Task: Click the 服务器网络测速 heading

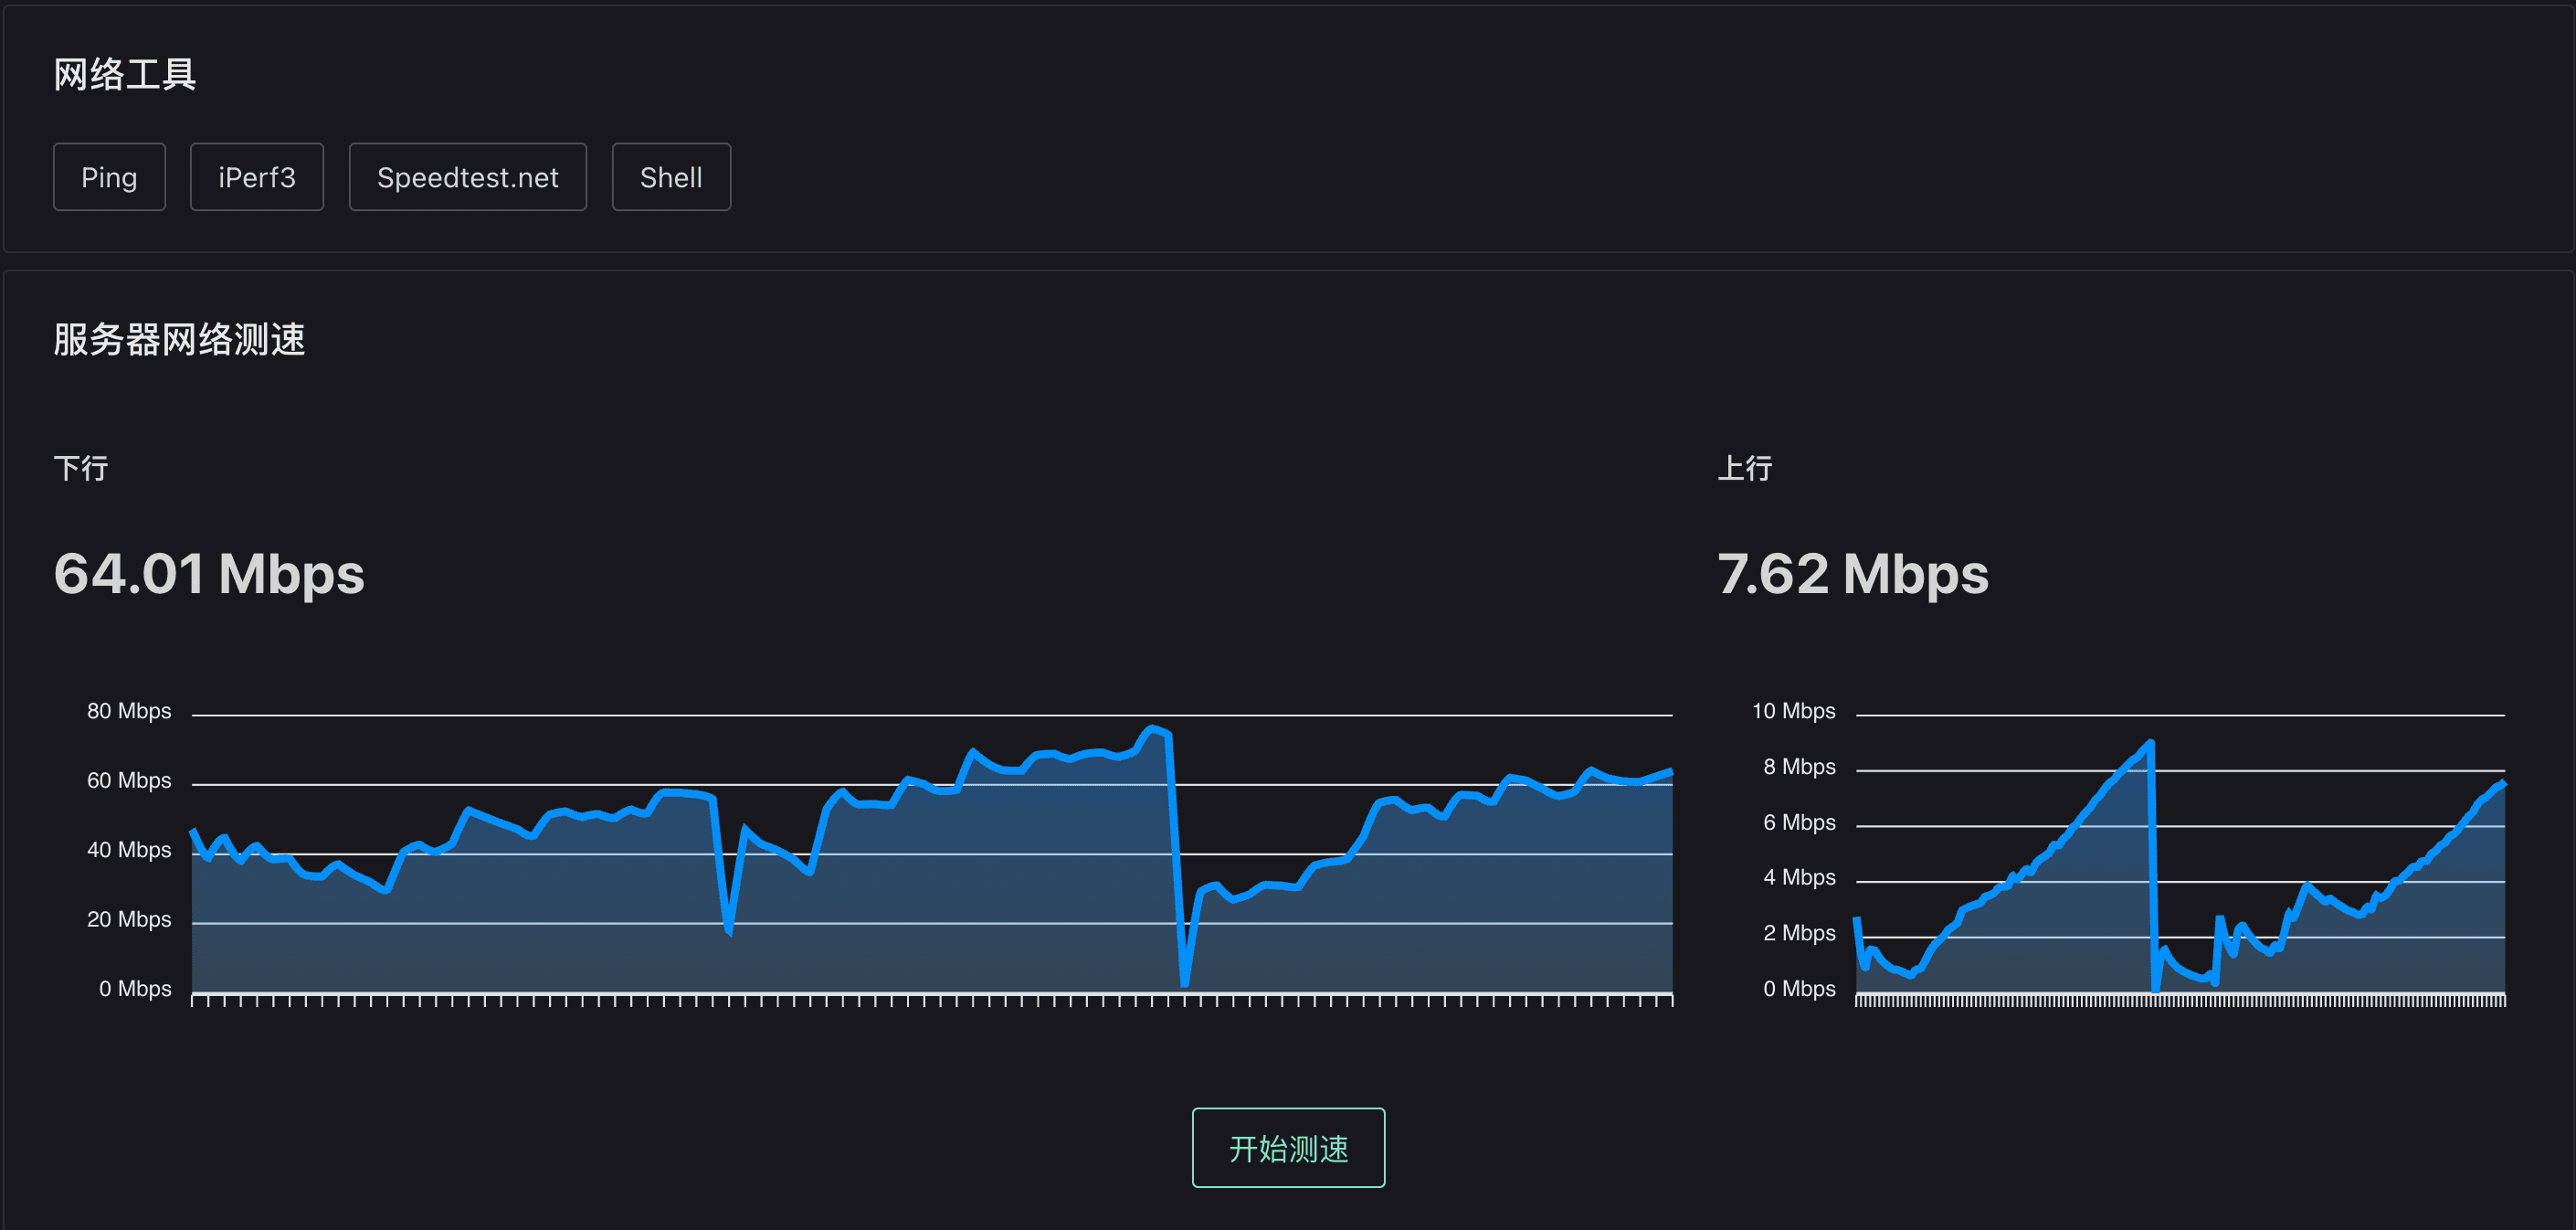Action: [x=179, y=339]
